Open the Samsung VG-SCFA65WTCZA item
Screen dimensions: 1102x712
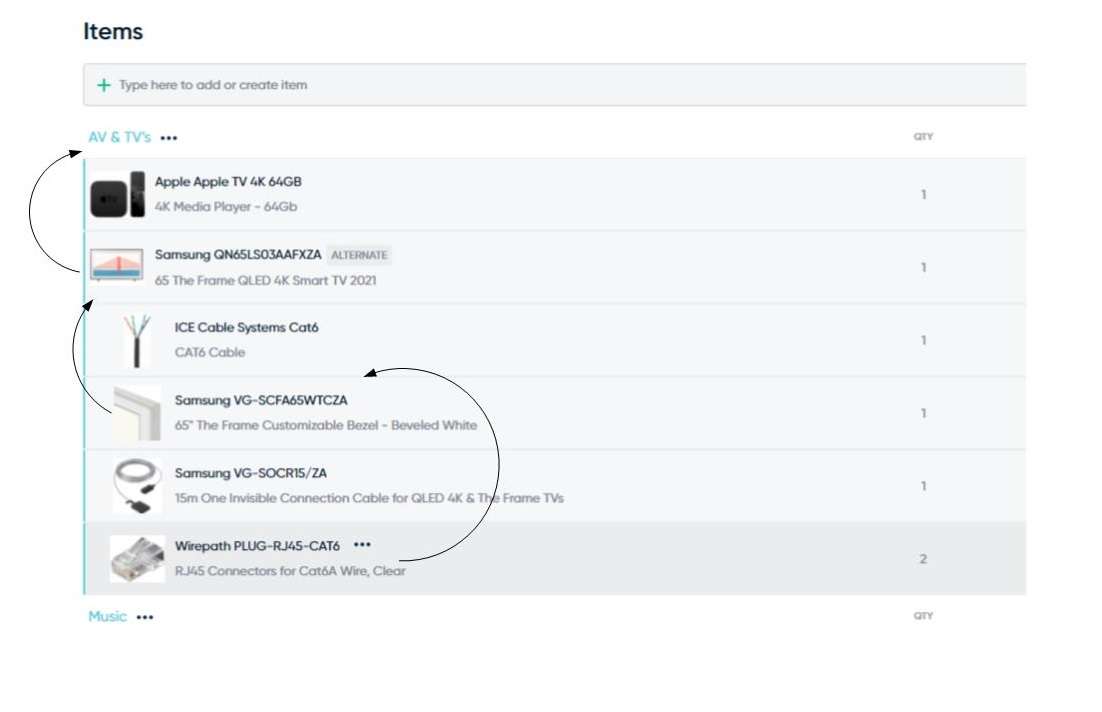261,400
